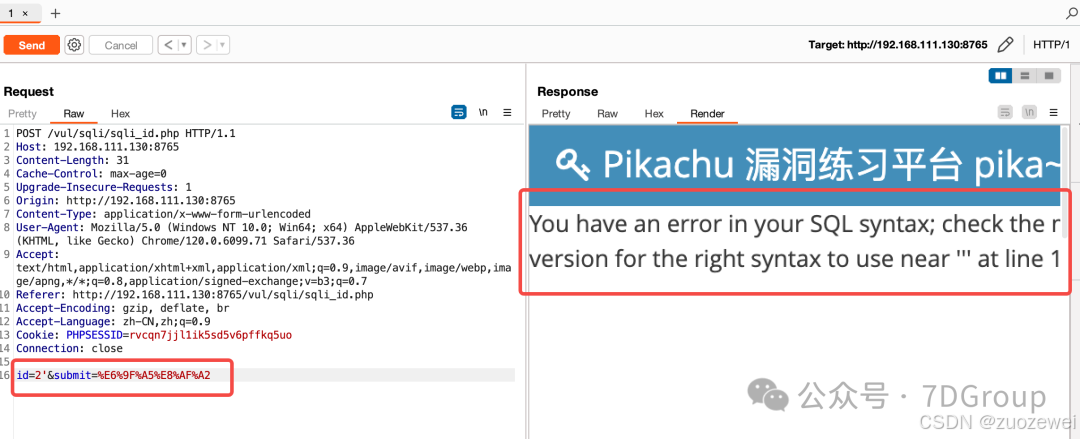Image resolution: width=1080 pixels, height=439 pixels.
Task: Click the SQL syntax error message
Action: (794, 241)
